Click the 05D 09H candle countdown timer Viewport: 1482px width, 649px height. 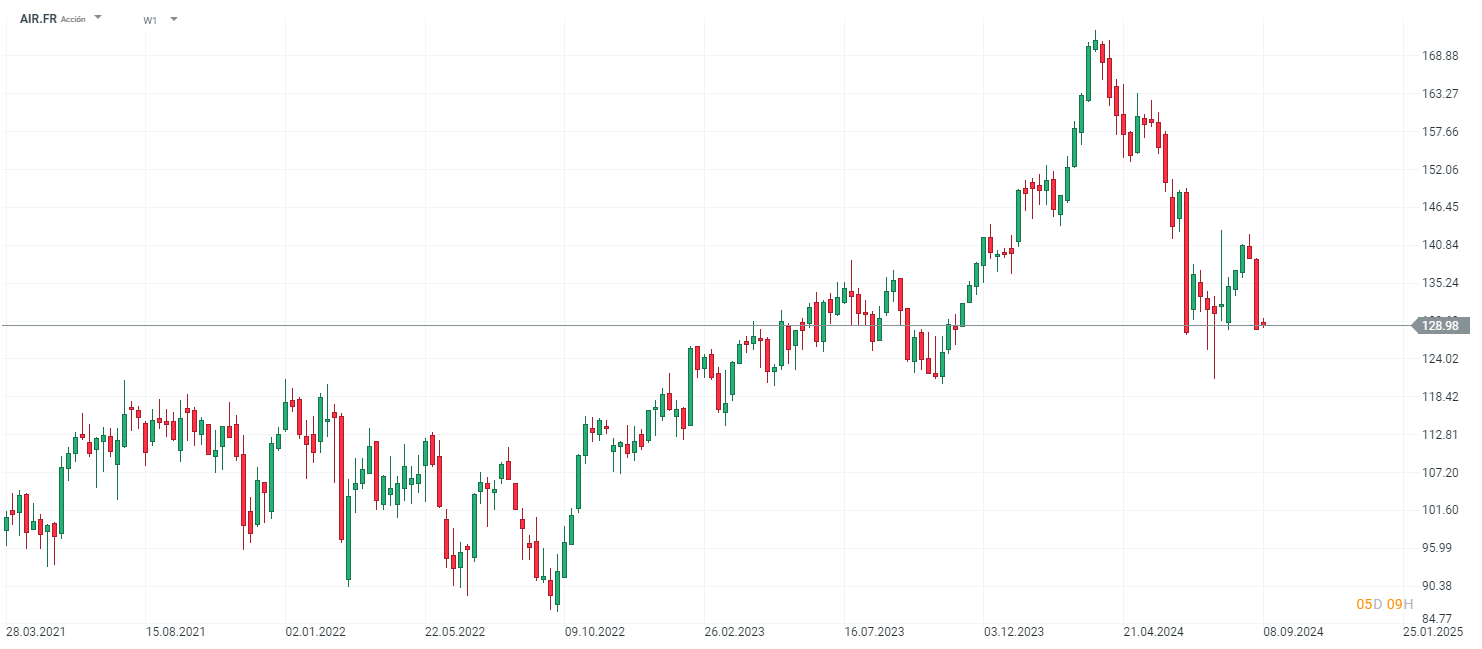pyautogui.click(x=1384, y=604)
